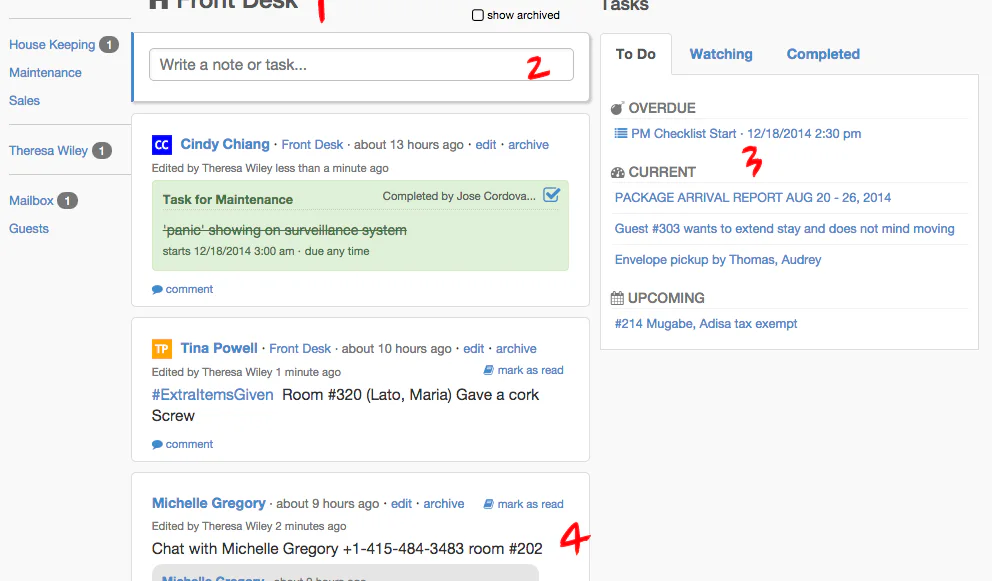
Task: Add a comment on Cindy Chiang's task
Action: coord(189,289)
